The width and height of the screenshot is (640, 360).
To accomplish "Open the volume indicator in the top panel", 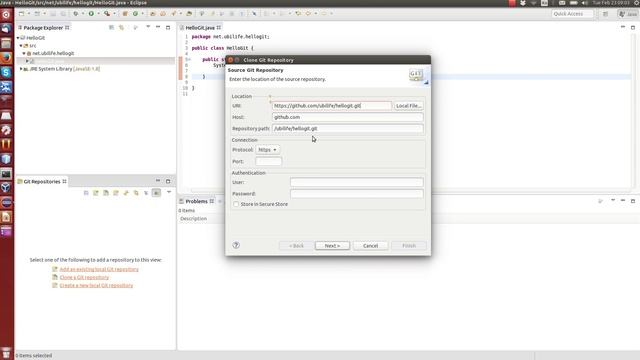I will [585, 3].
